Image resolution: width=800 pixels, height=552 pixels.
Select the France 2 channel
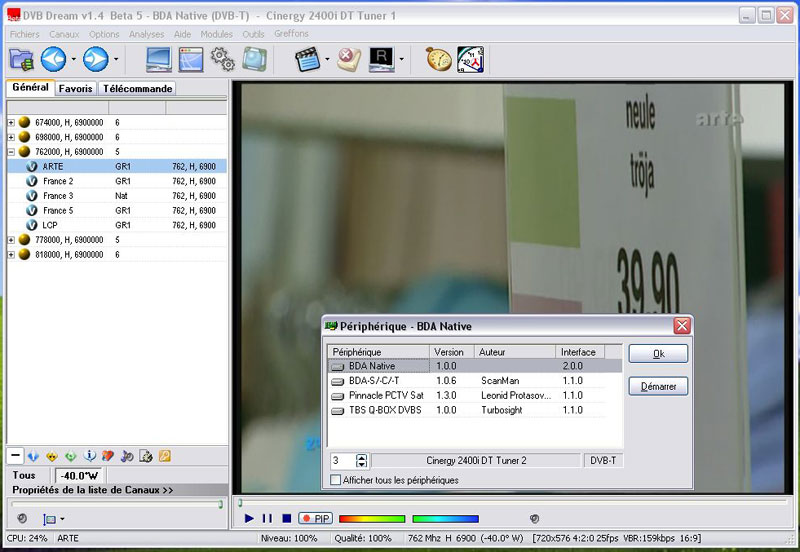pyautogui.click(x=117, y=181)
